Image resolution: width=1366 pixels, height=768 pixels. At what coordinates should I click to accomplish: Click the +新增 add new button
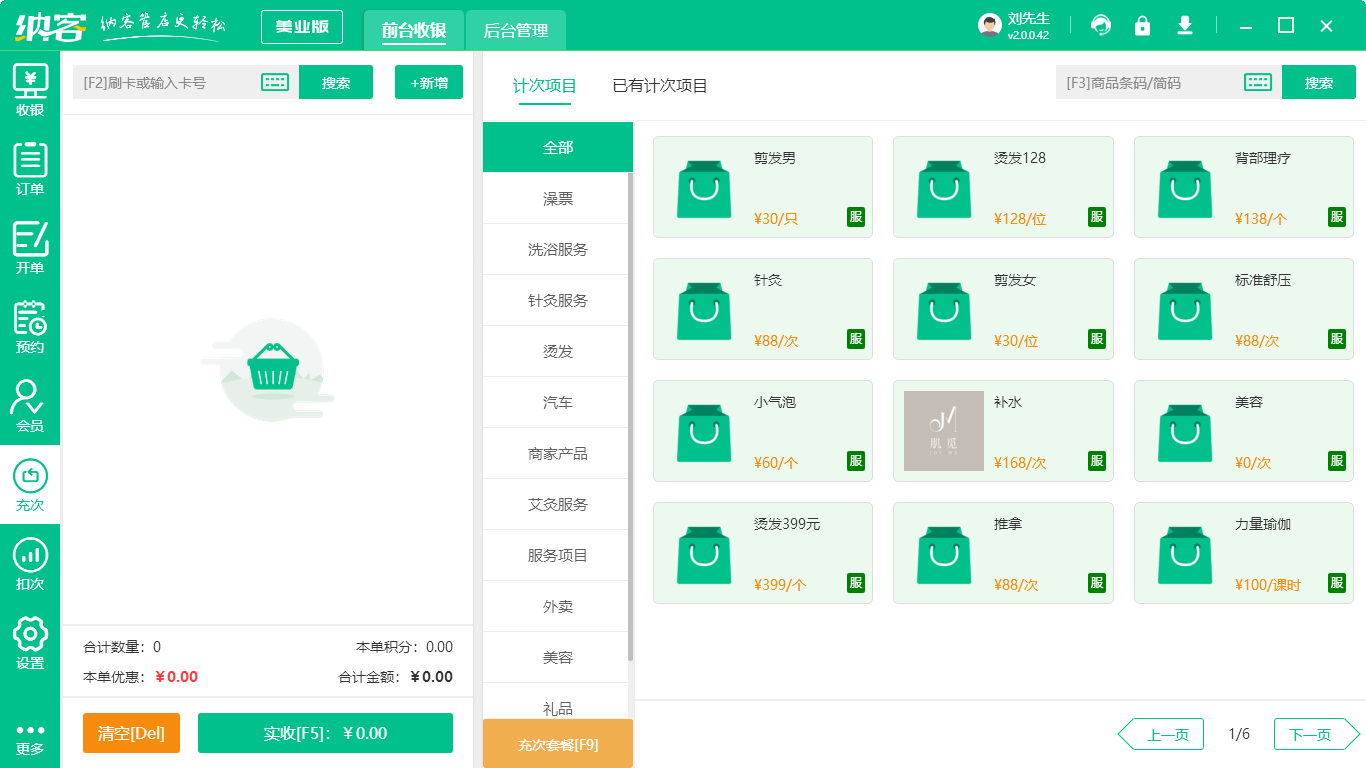(428, 82)
